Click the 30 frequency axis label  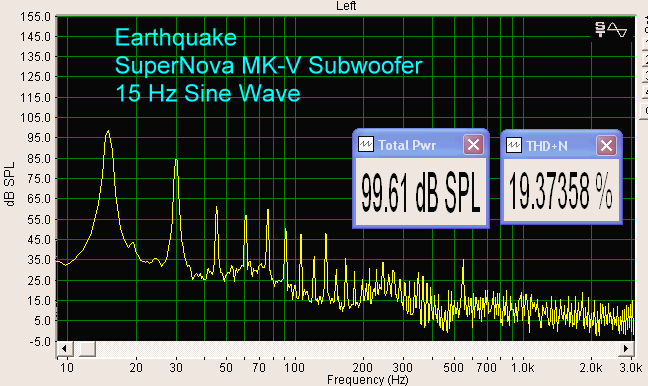[x=176, y=367]
